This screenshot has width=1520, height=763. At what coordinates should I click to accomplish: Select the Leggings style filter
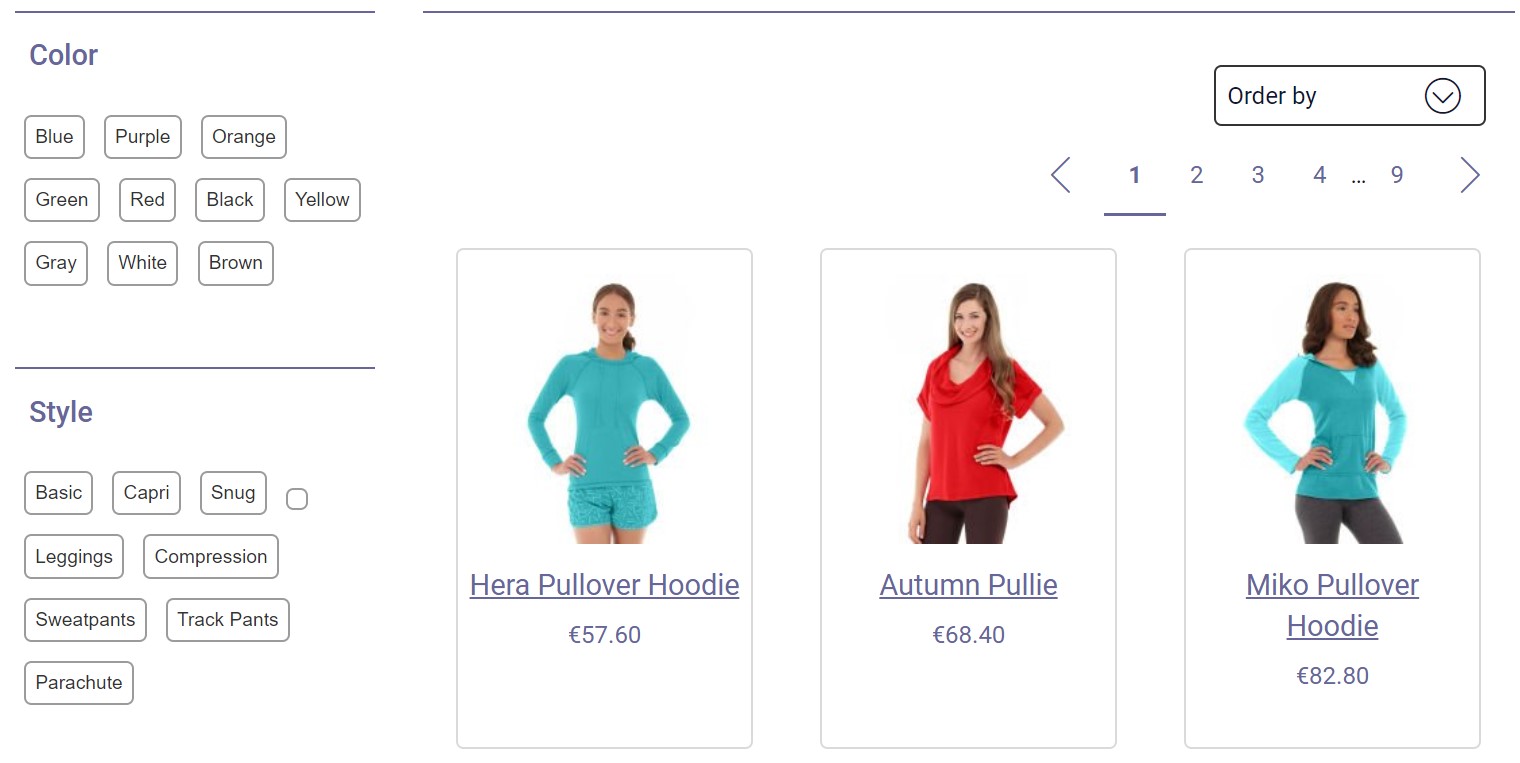click(74, 557)
